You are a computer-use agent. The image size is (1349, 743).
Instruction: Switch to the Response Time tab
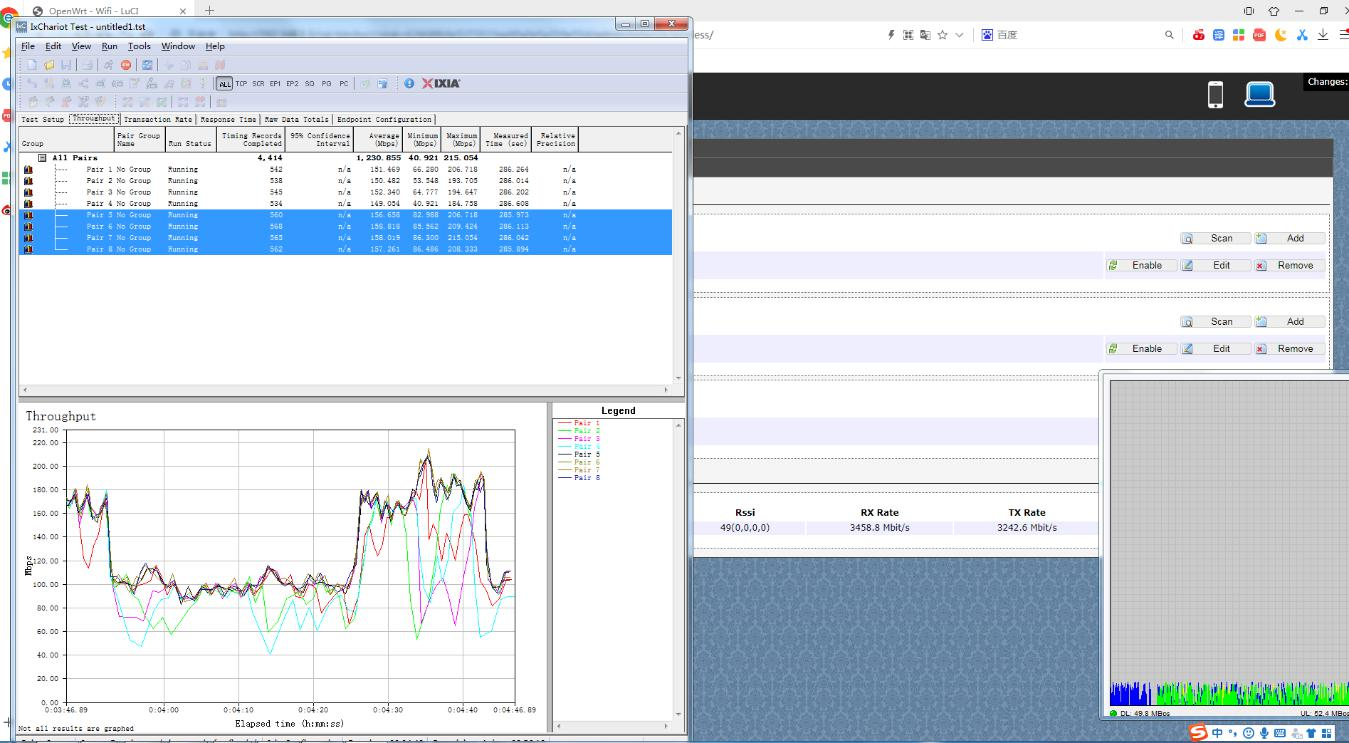tap(228, 120)
